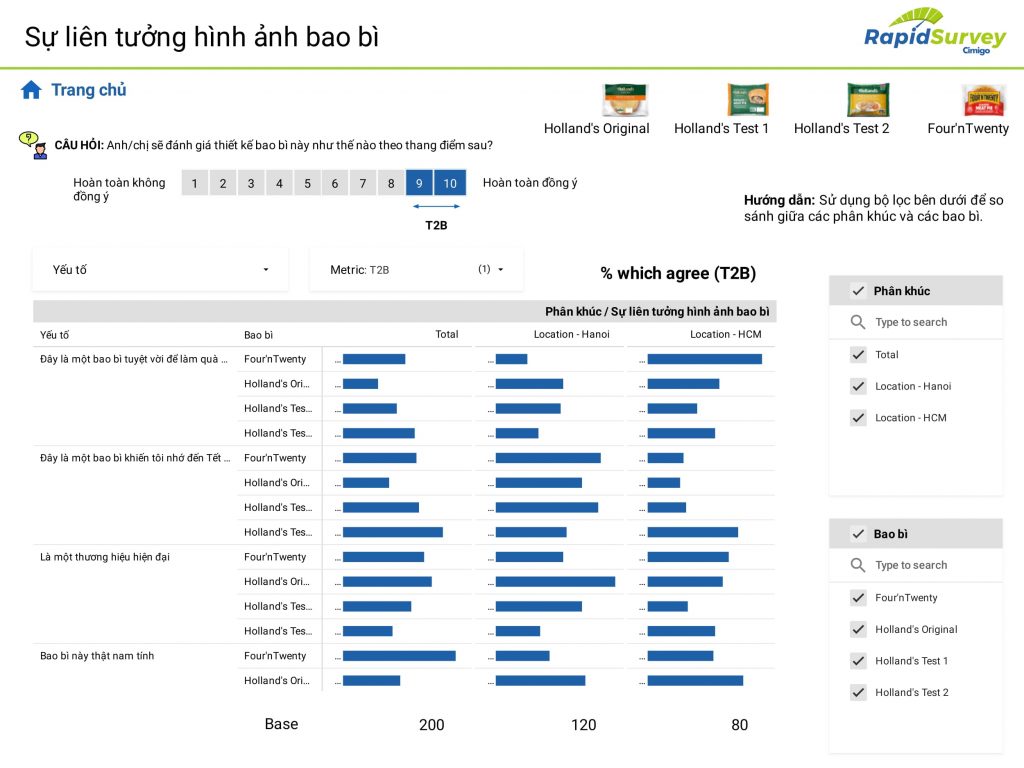
Task: Click the home icon beside Trang chủ
Action: point(31,89)
